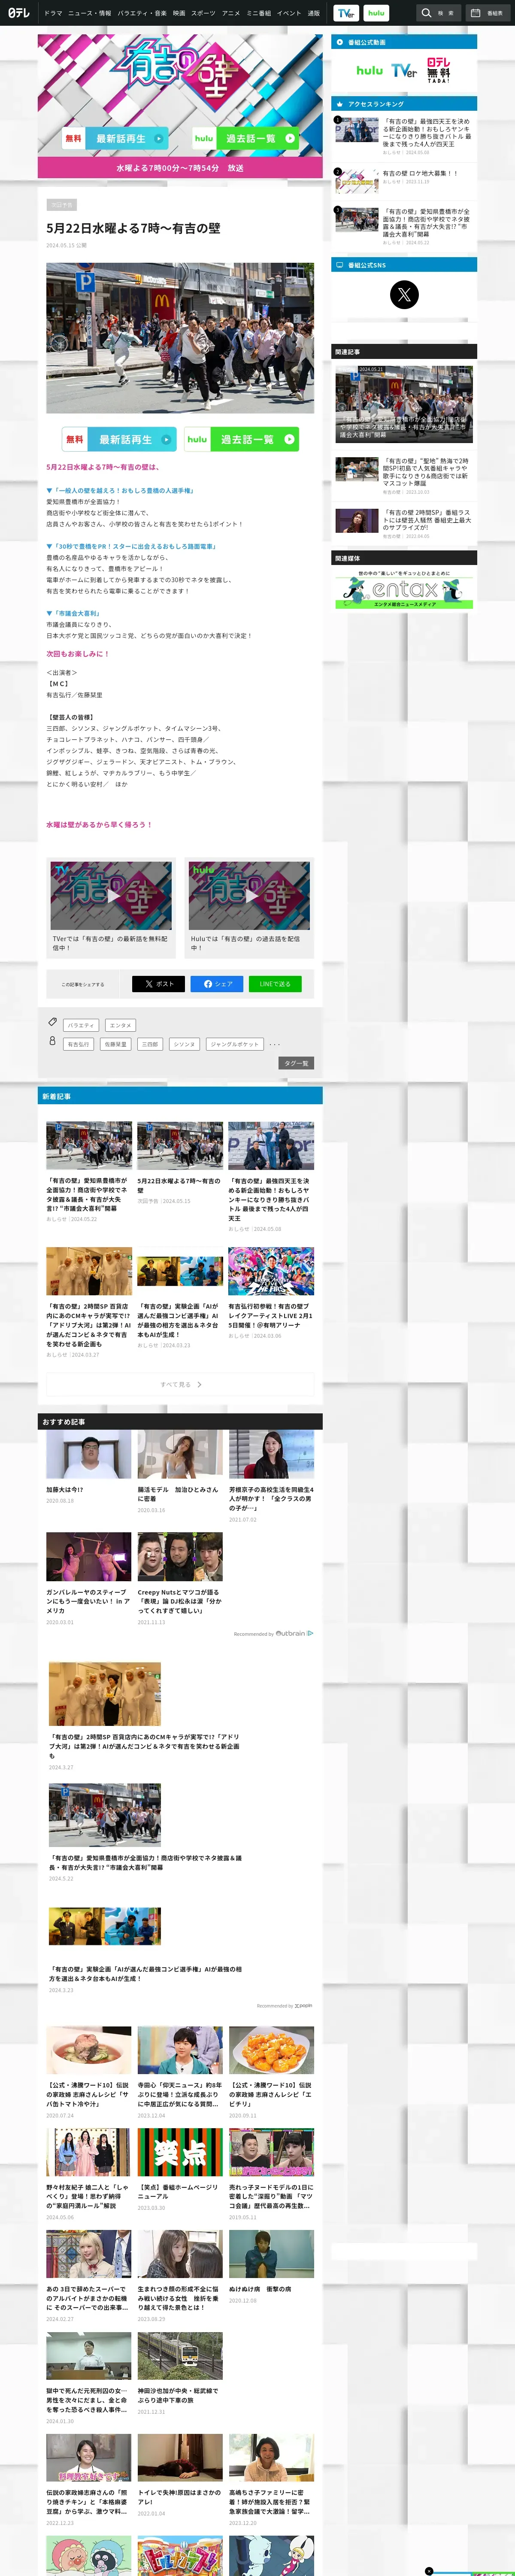The height and width of the screenshot is (2576, 515).
Task: Click the バラエティ tag
Action: coord(81,1025)
